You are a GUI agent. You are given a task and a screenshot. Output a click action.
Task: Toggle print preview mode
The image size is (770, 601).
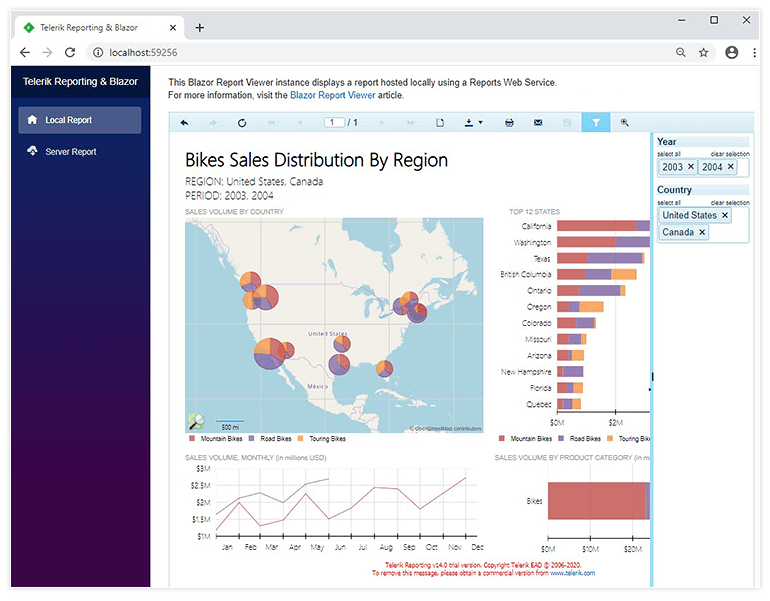click(x=440, y=123)
